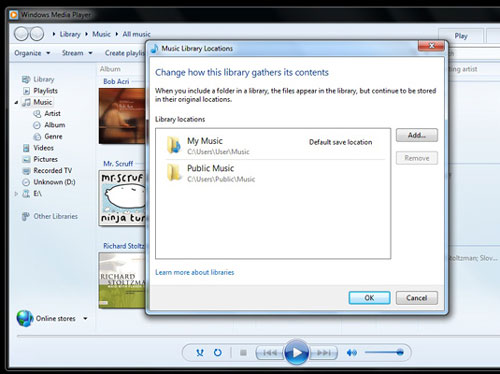
Task: Click the Album column header
Action: [x=110, y=69]
